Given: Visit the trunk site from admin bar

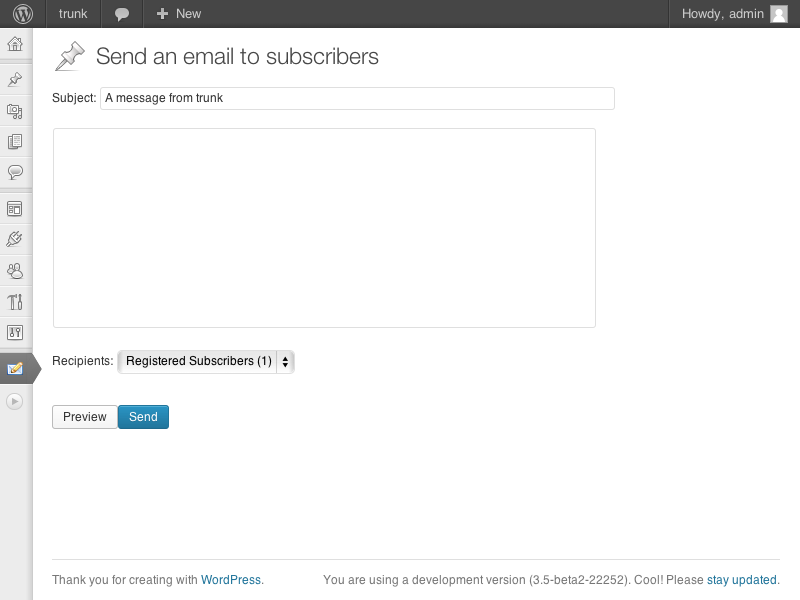Looking at the screenshot, I should point(73,14).
